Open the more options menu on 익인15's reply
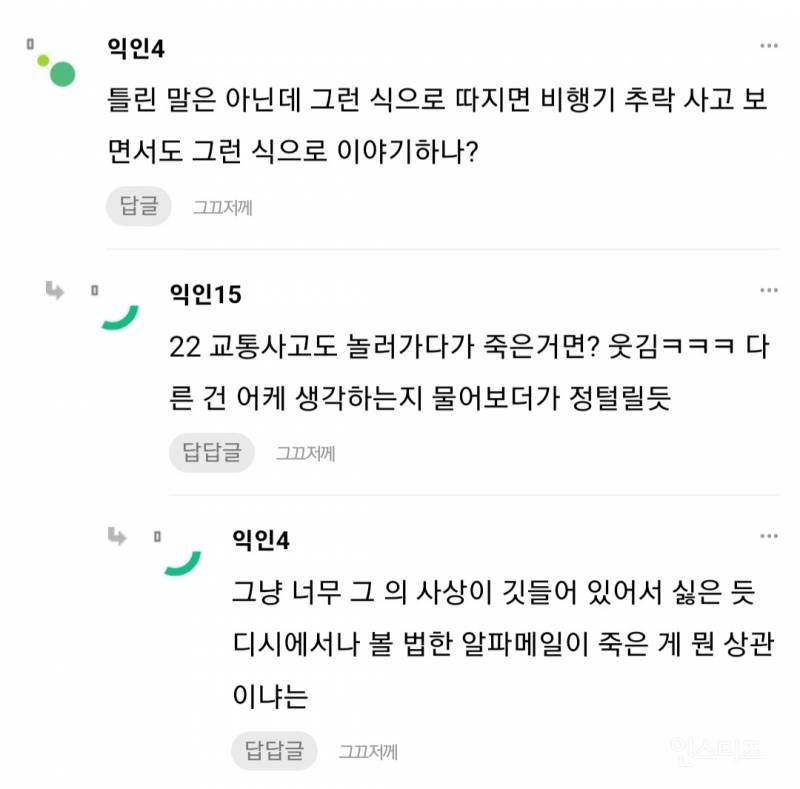800x789 pixels. point(768,290)
